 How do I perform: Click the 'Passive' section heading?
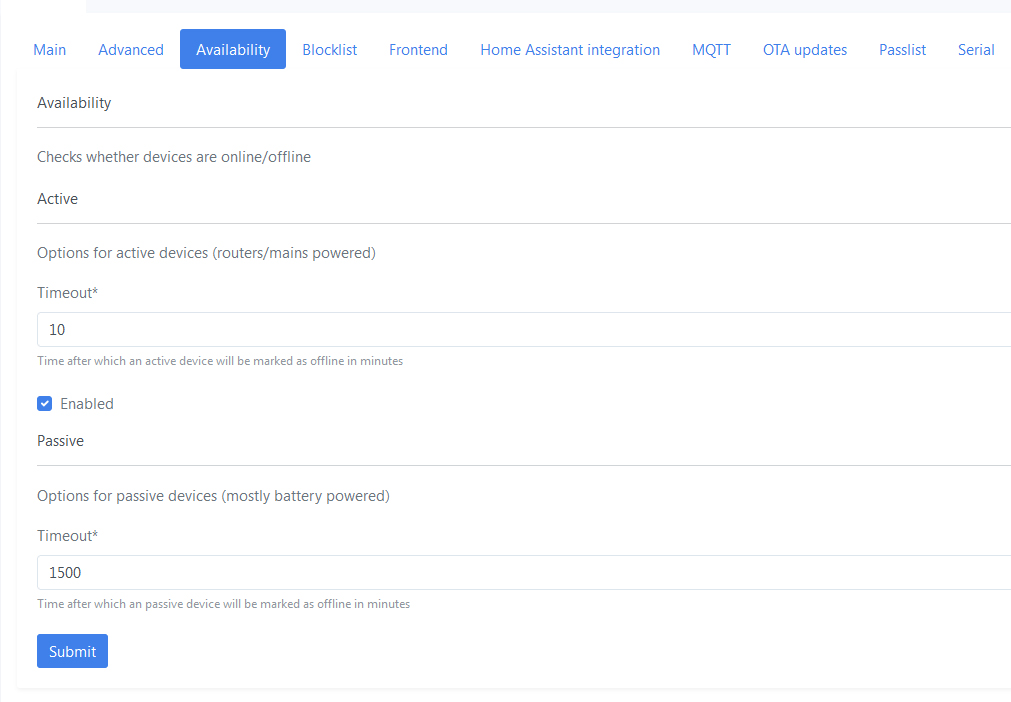pyautogui.click(x=61, y=441)
